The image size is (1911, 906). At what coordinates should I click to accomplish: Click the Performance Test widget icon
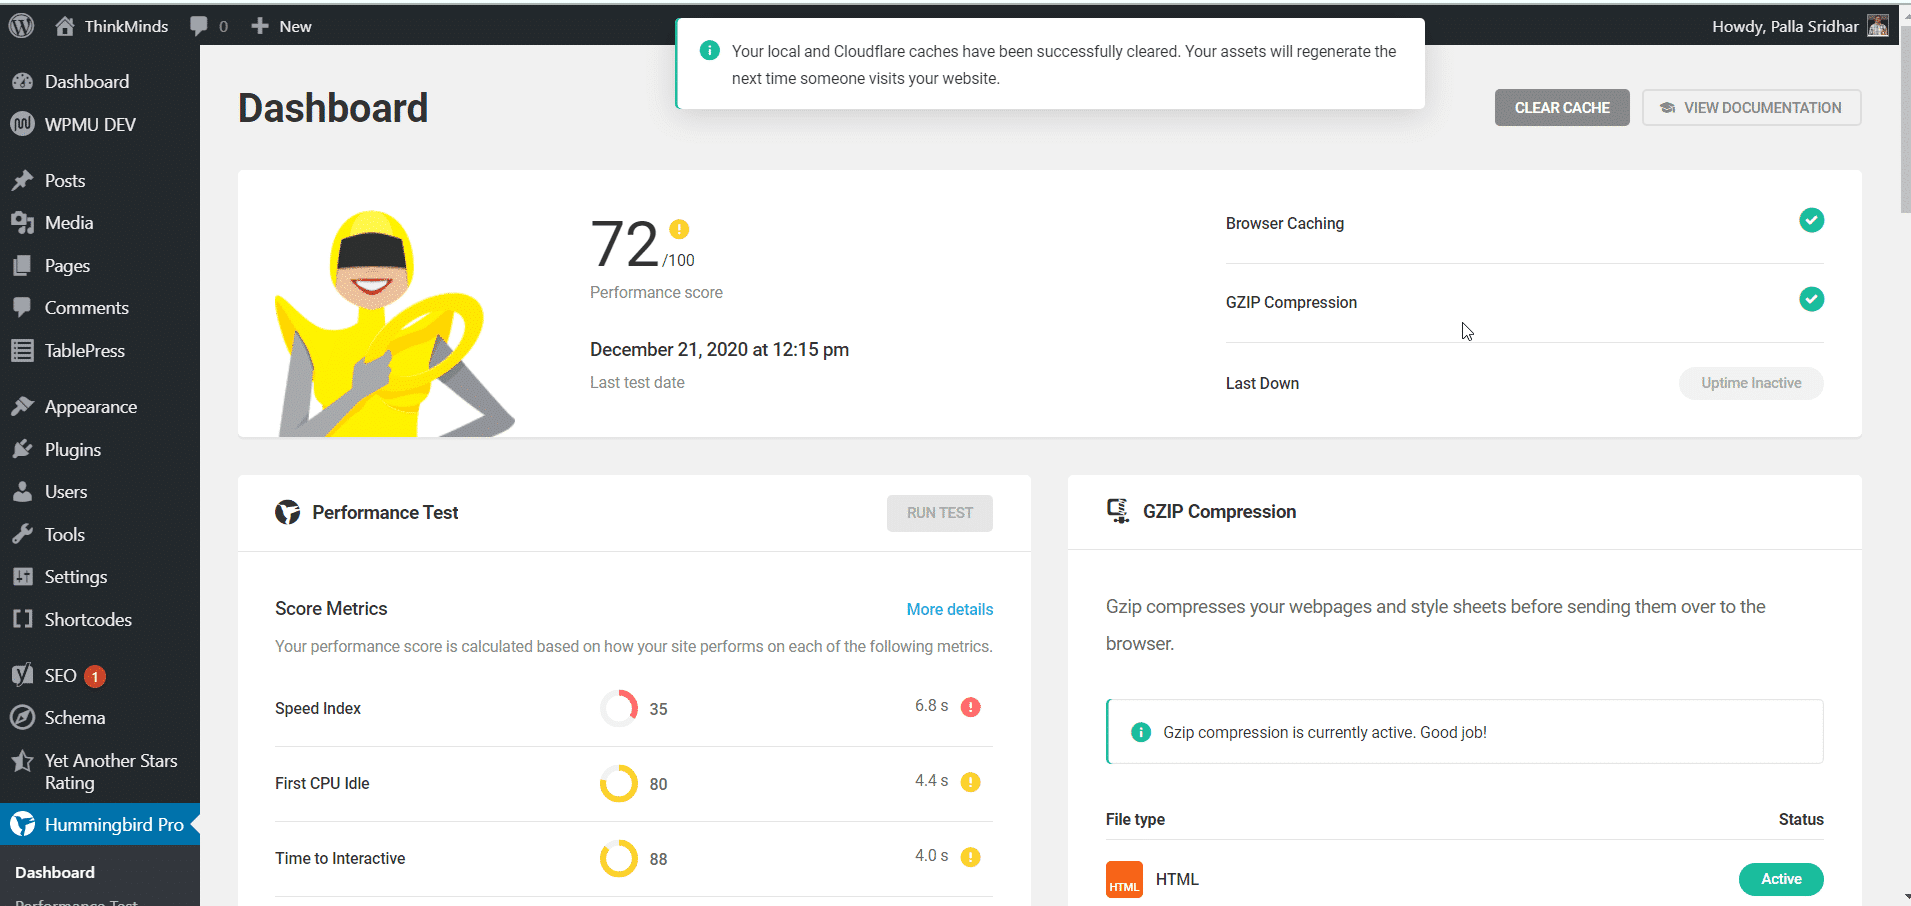point(288,512)
